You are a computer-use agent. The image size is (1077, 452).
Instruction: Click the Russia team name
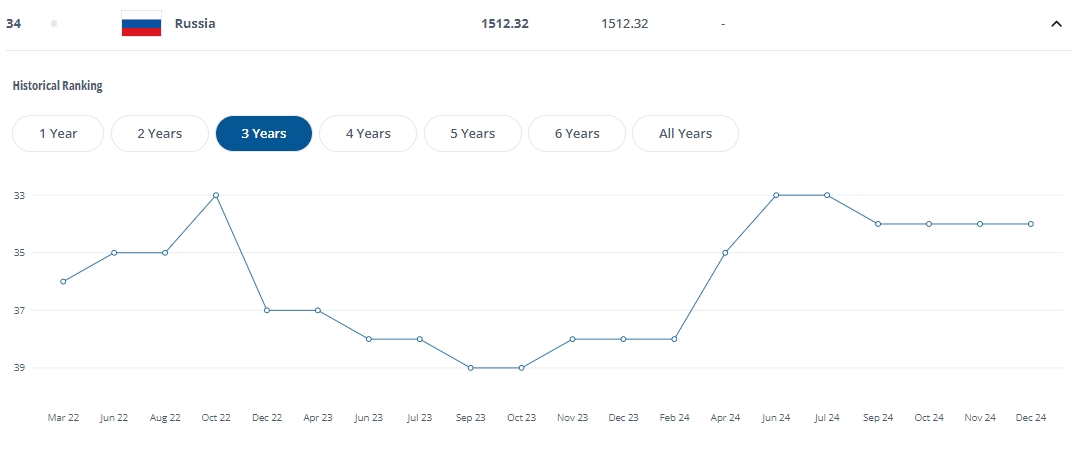195,24
